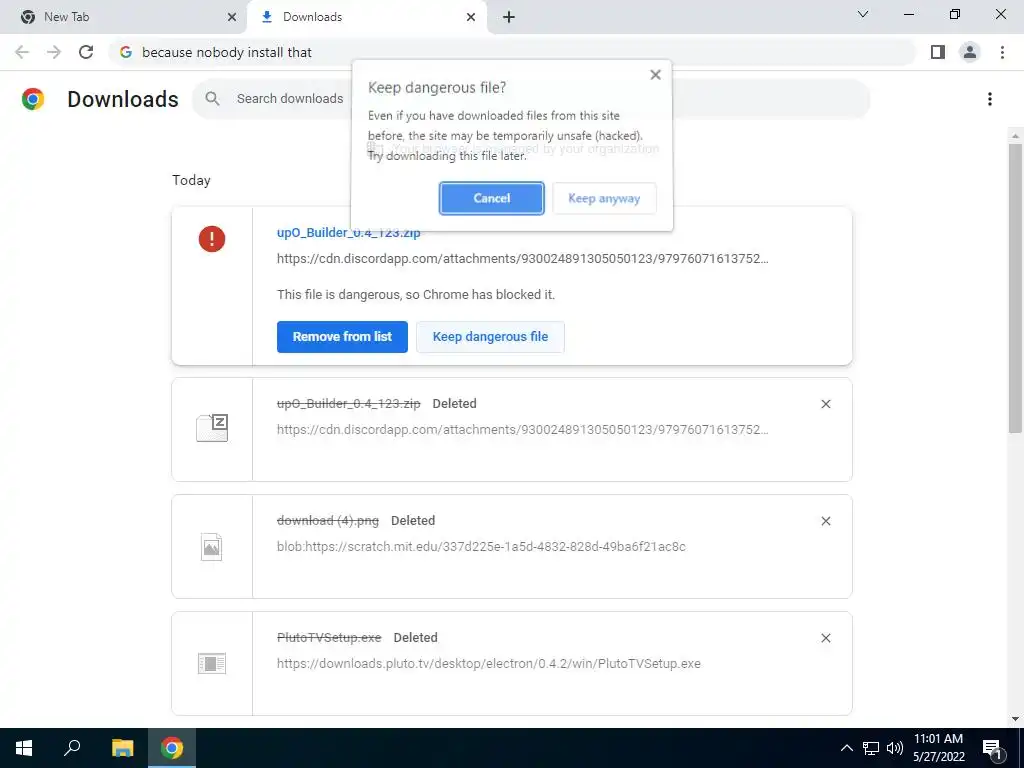Click the image file icon of download (4).png
Image resolution: width=1024 pixels, height=768 pixels.
tap(212, 547)
